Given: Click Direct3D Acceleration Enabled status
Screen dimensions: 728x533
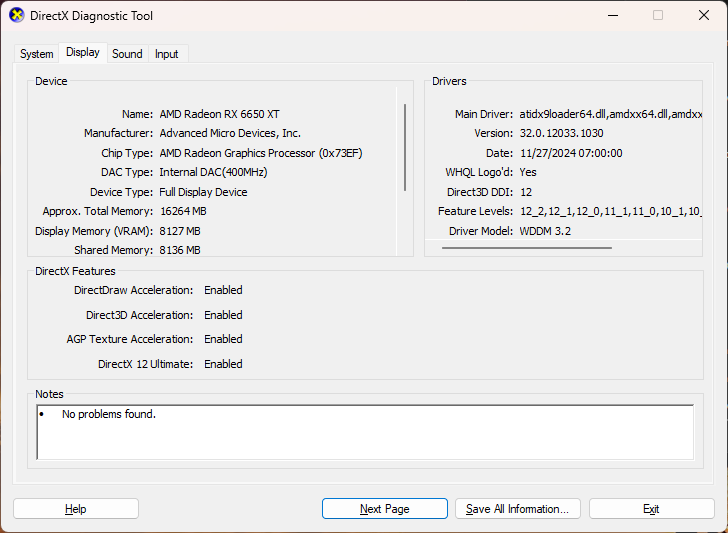Looking at the screenshot, I should (223, 315).
